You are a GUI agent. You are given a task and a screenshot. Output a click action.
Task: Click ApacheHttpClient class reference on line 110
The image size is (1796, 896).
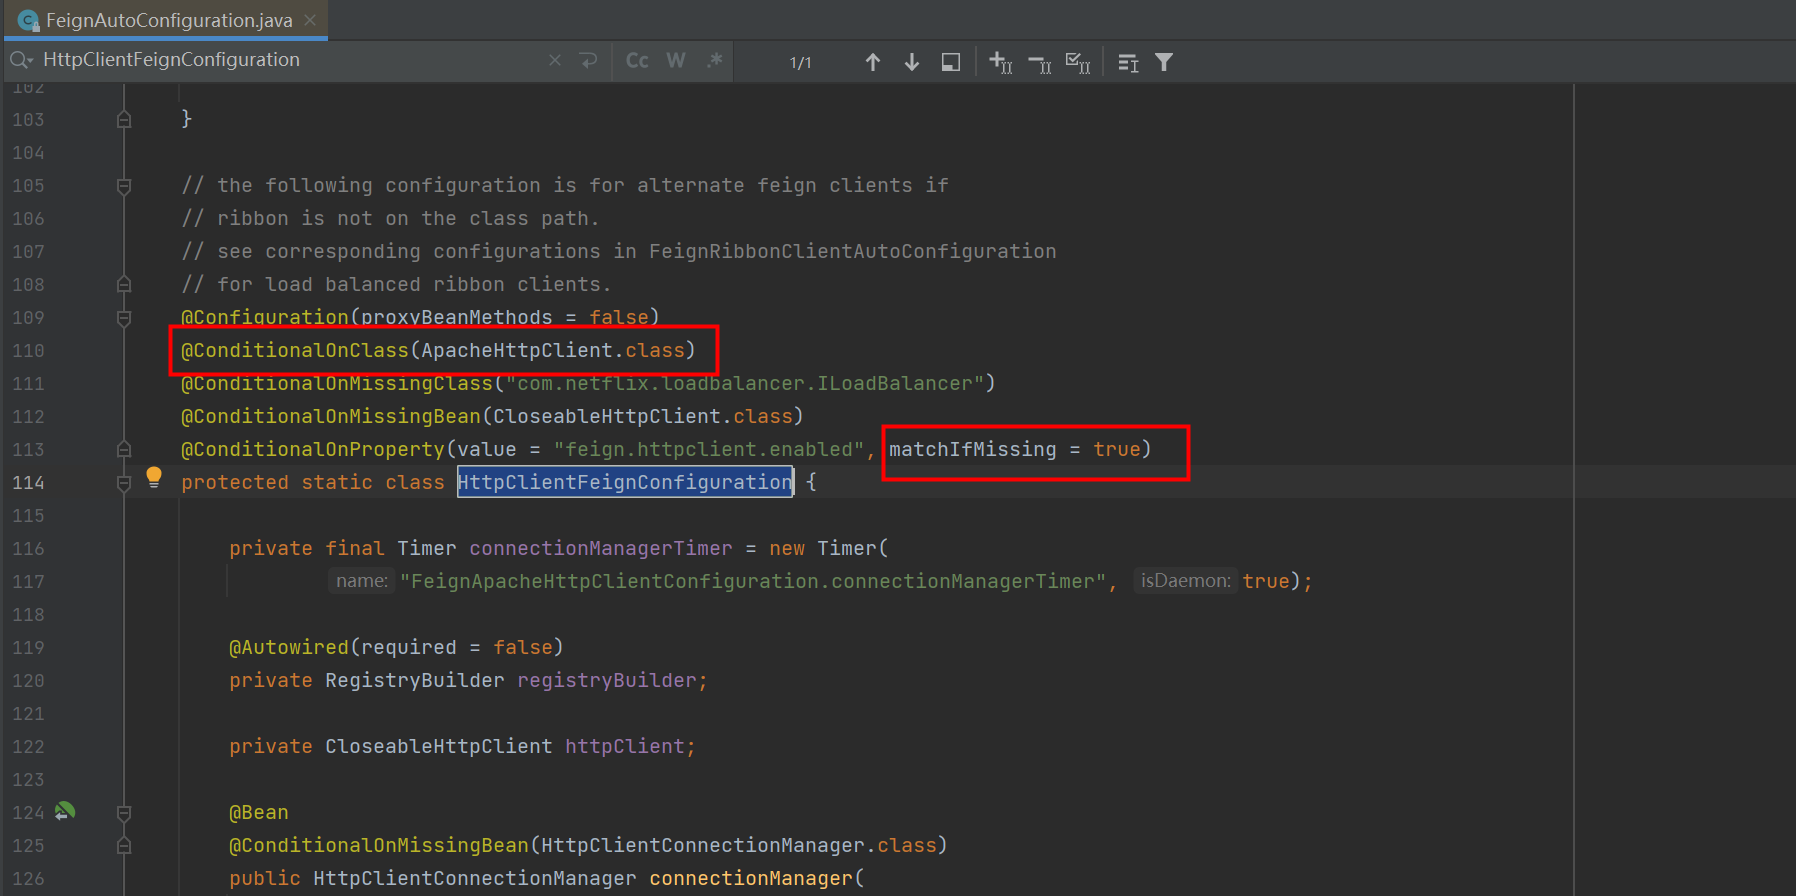[x=517, y=351]
